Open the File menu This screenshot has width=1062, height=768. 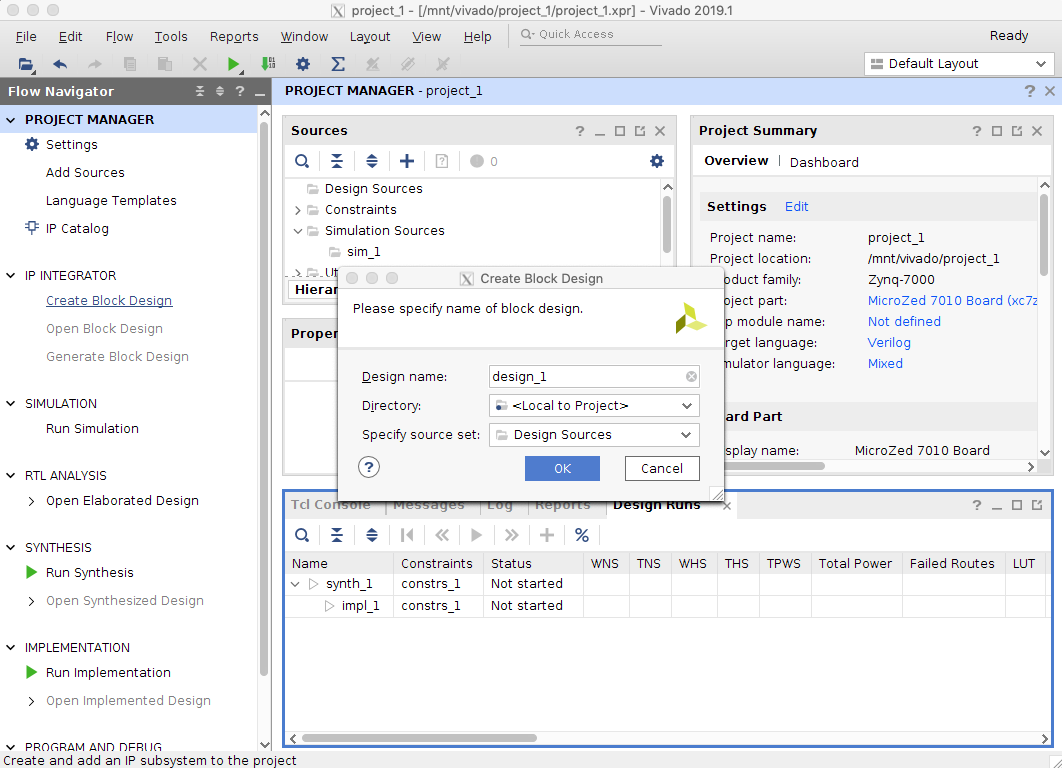tap(26, 37)
